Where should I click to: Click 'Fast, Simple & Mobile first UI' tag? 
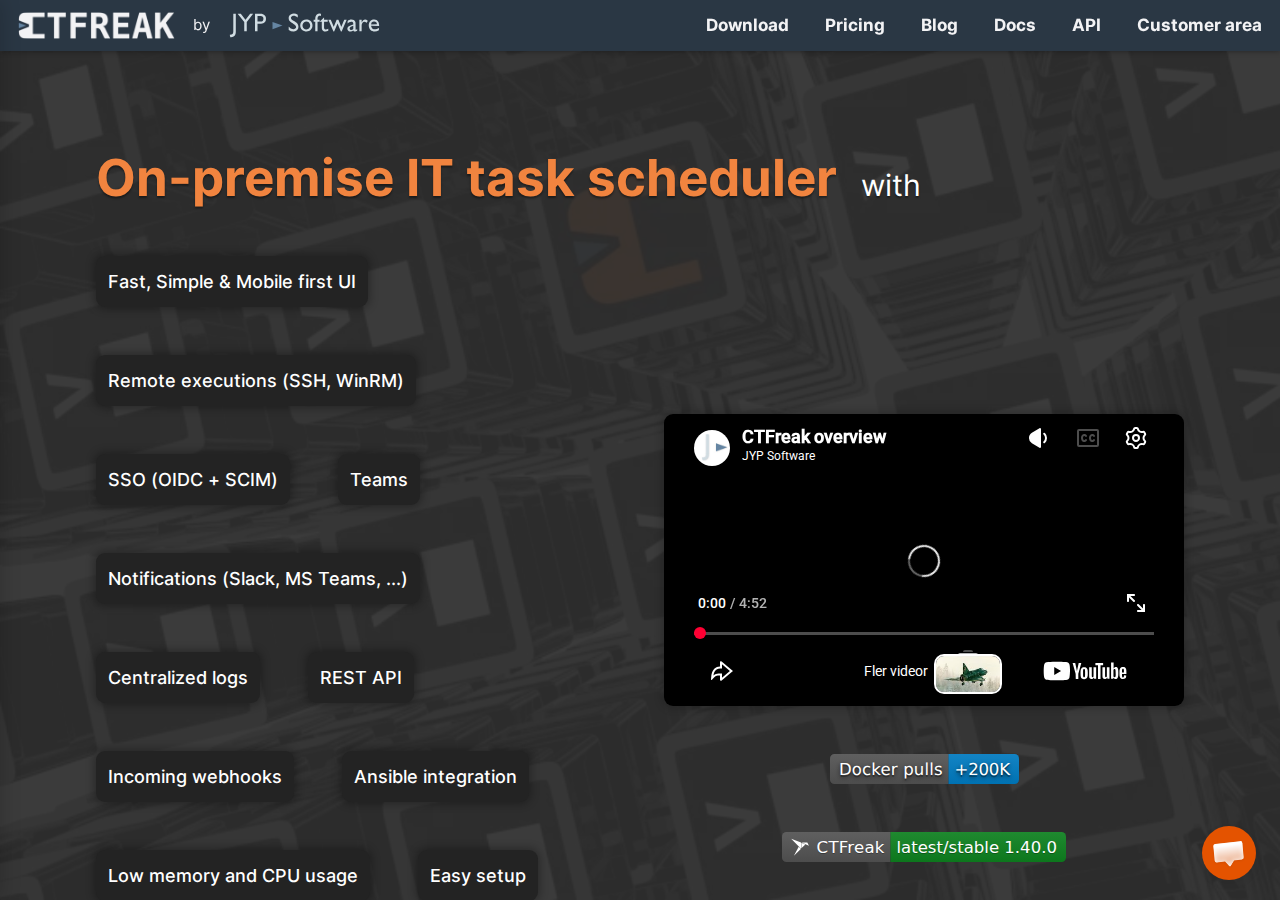pyautogui.click(x=232, y=282)
